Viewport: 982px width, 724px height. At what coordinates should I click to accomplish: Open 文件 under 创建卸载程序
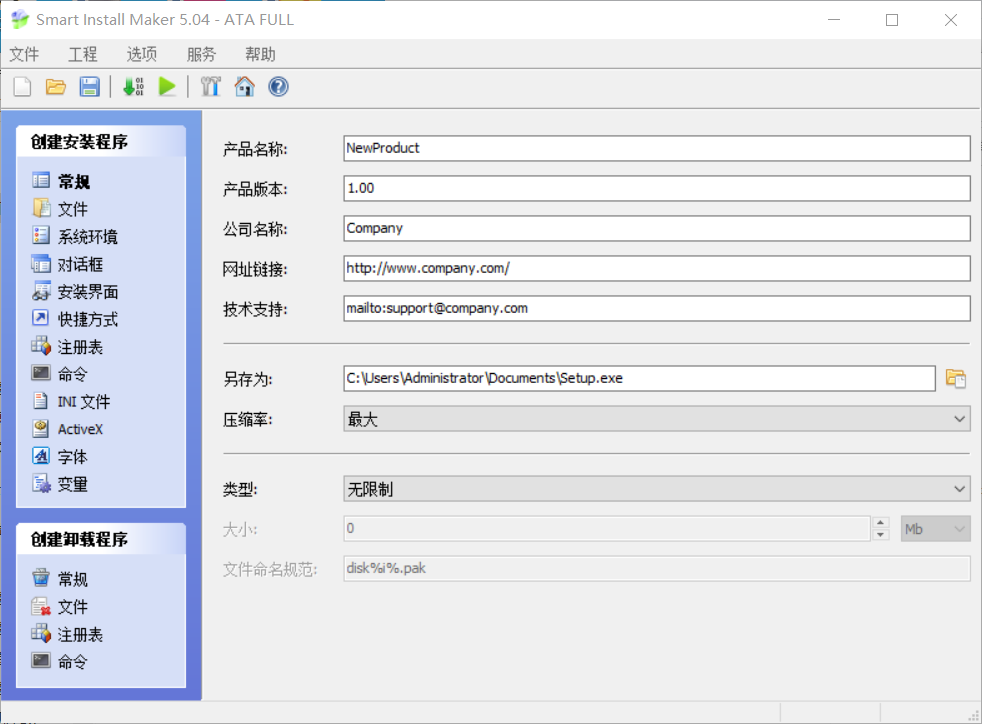pos(59,606)
